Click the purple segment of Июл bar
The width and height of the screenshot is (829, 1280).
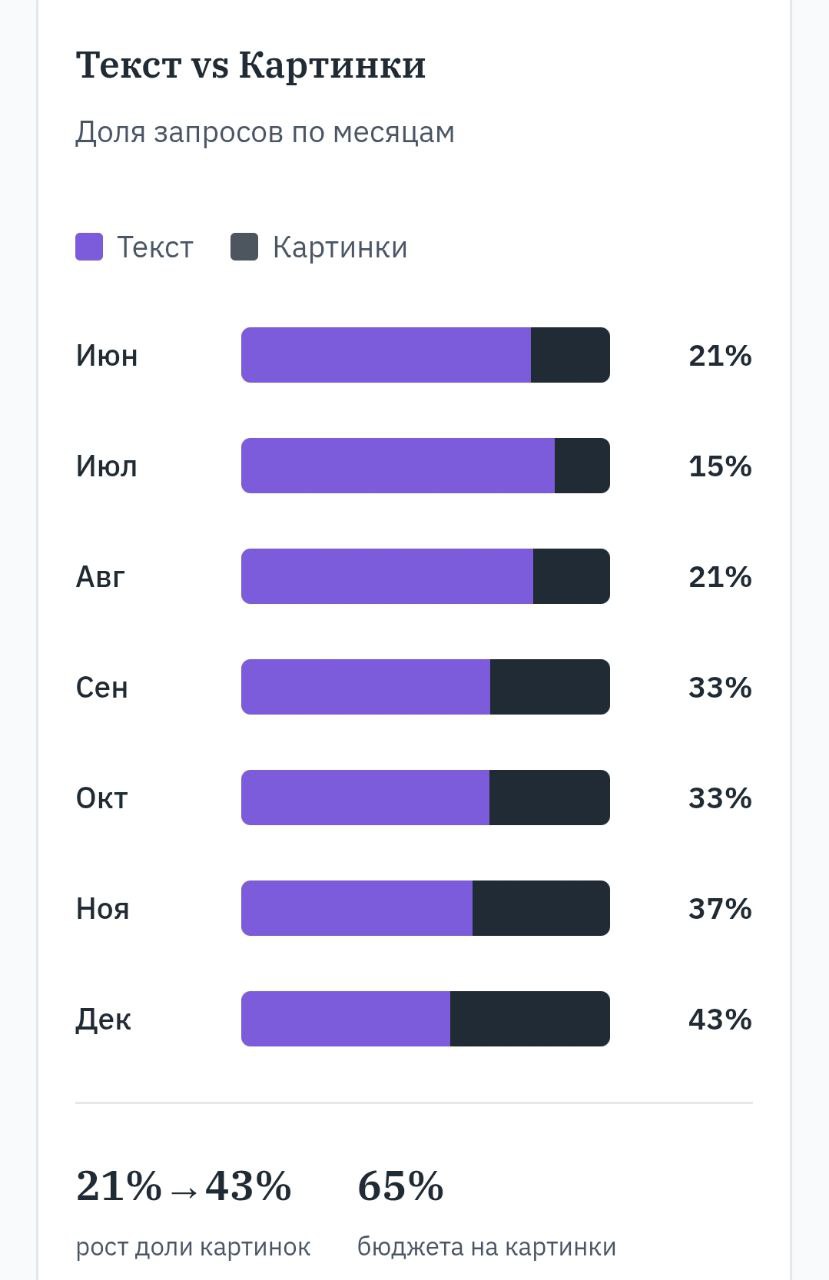pos(397,466)
